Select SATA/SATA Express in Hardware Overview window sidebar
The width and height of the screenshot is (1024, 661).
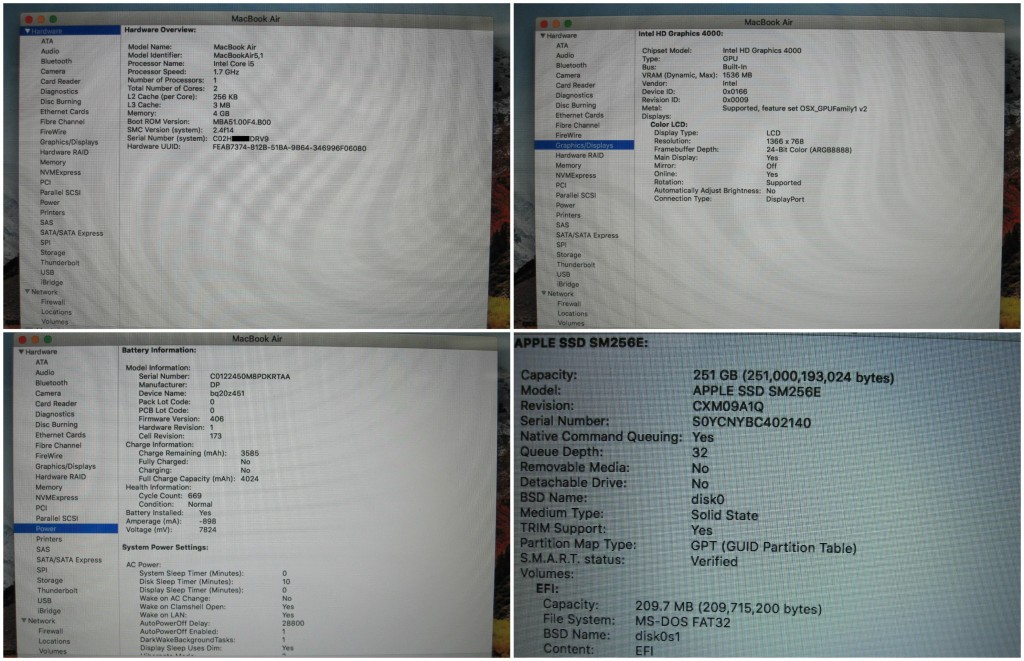coord(71,233)
